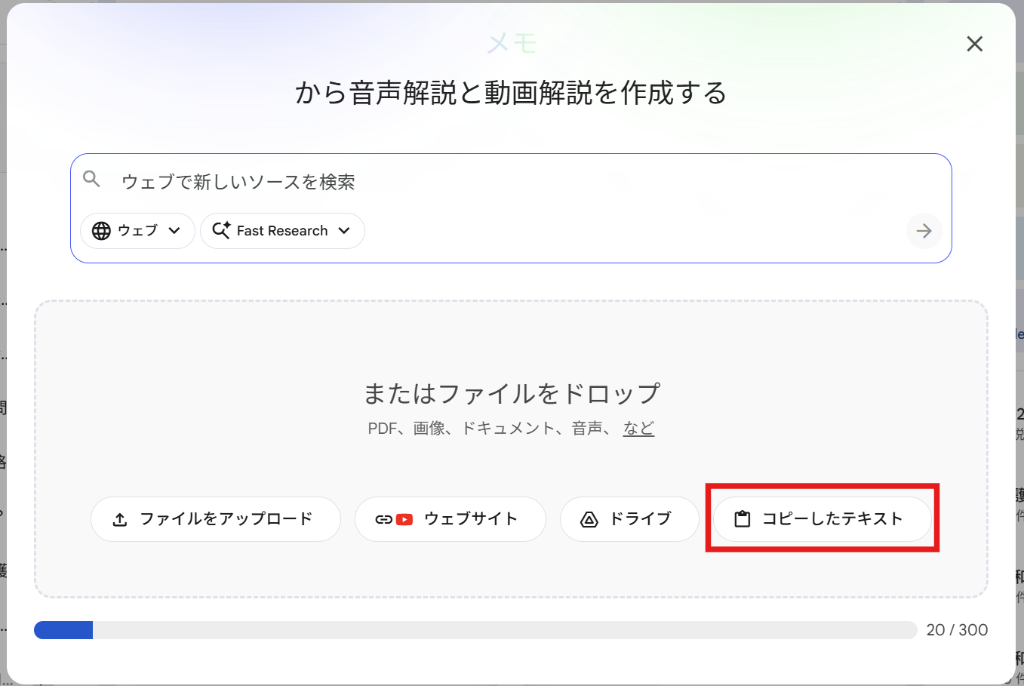Screen dimensions: 1024x686
Task: Click the から音声解説と動画解説を作成する title
Action: coord(511,93)
